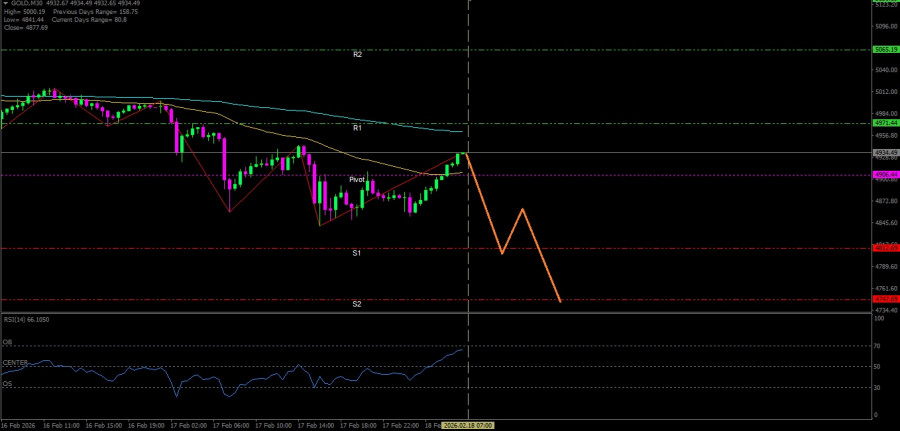The image size is (900, 431).
Task: Click the Close= 4877.69 label
Action: [26, 28]
